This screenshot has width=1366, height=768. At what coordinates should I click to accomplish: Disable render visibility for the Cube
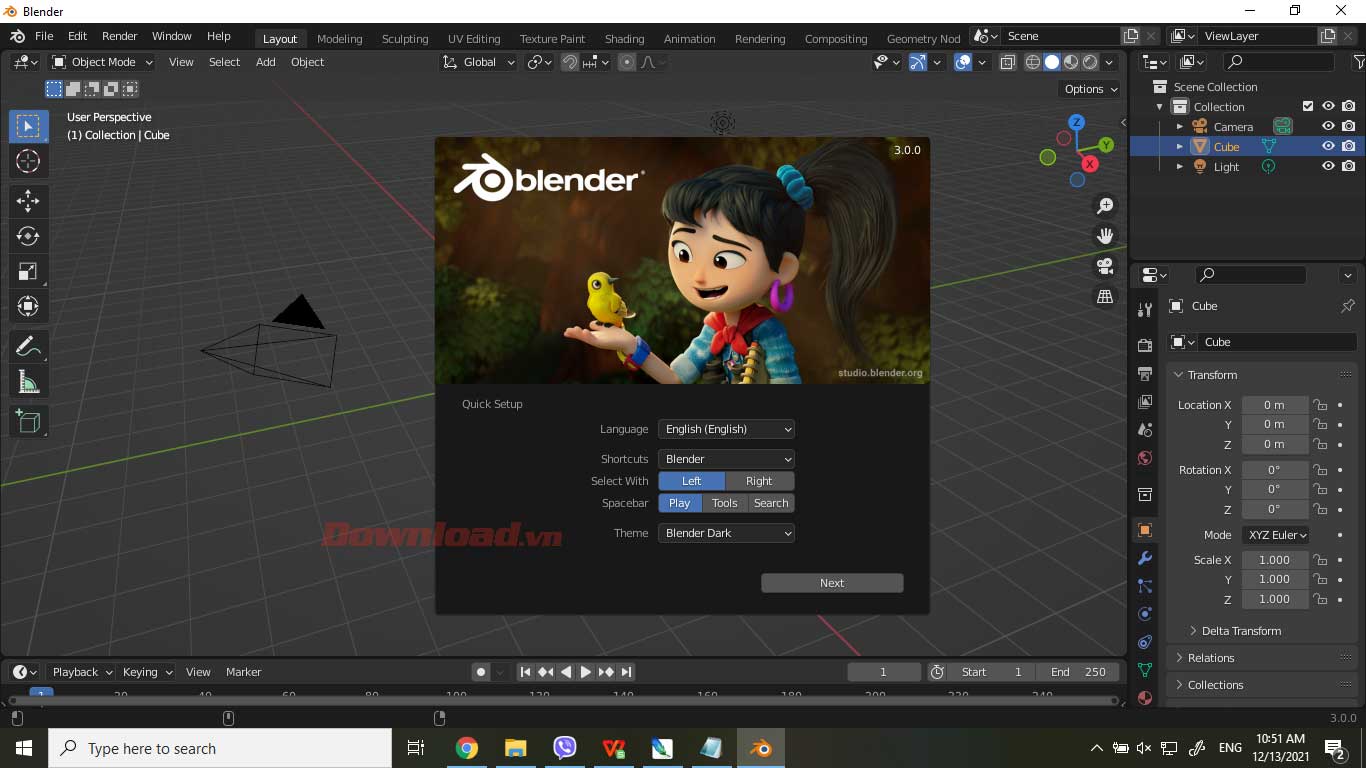click(x=1348, y=145)
